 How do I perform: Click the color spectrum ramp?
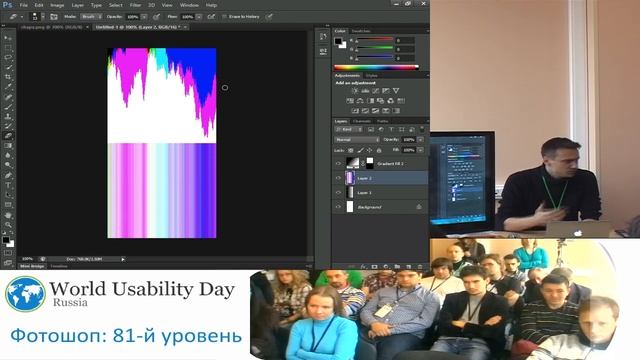coord(376,67)
